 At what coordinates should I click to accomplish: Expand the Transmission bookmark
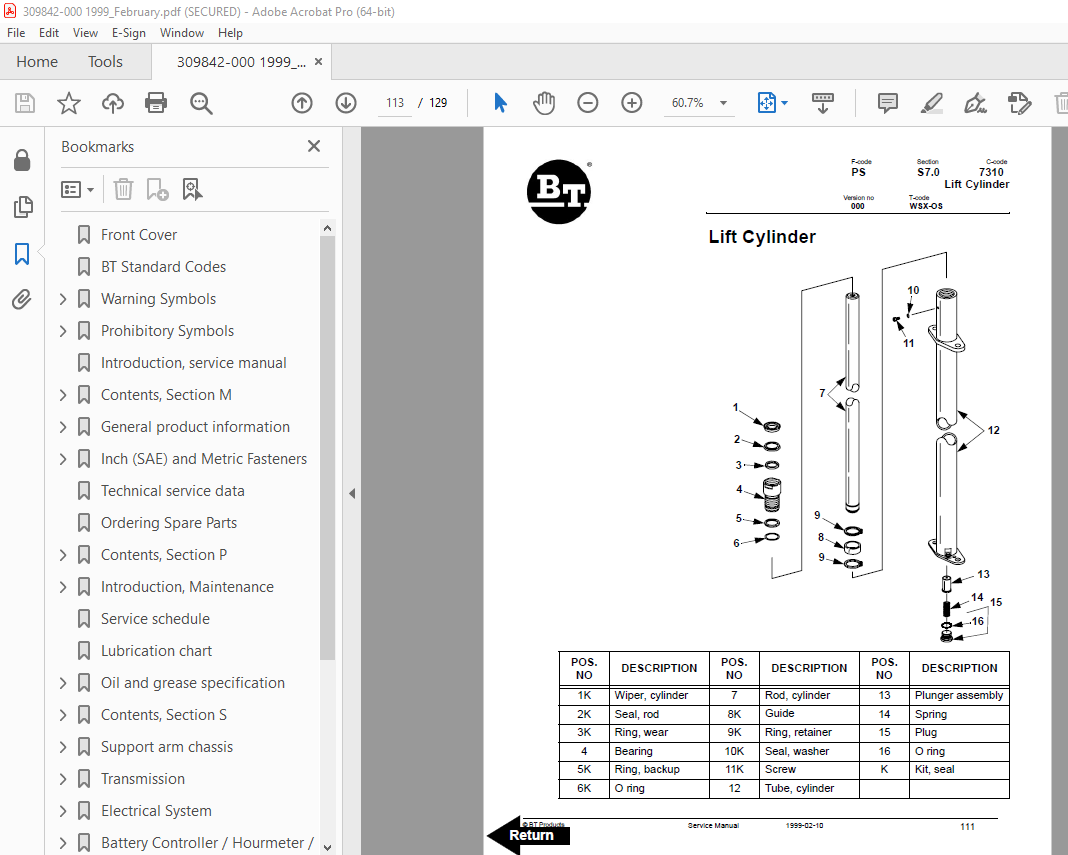tap(63, 779)
